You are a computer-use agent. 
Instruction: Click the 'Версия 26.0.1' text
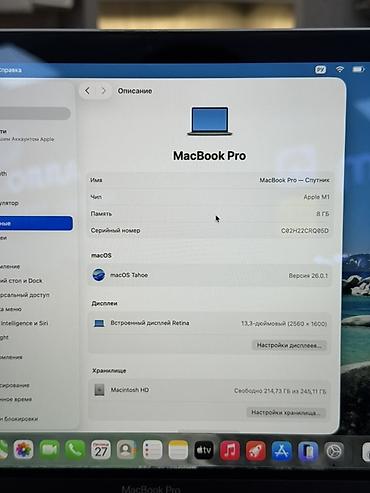click(x=308, y=276)
